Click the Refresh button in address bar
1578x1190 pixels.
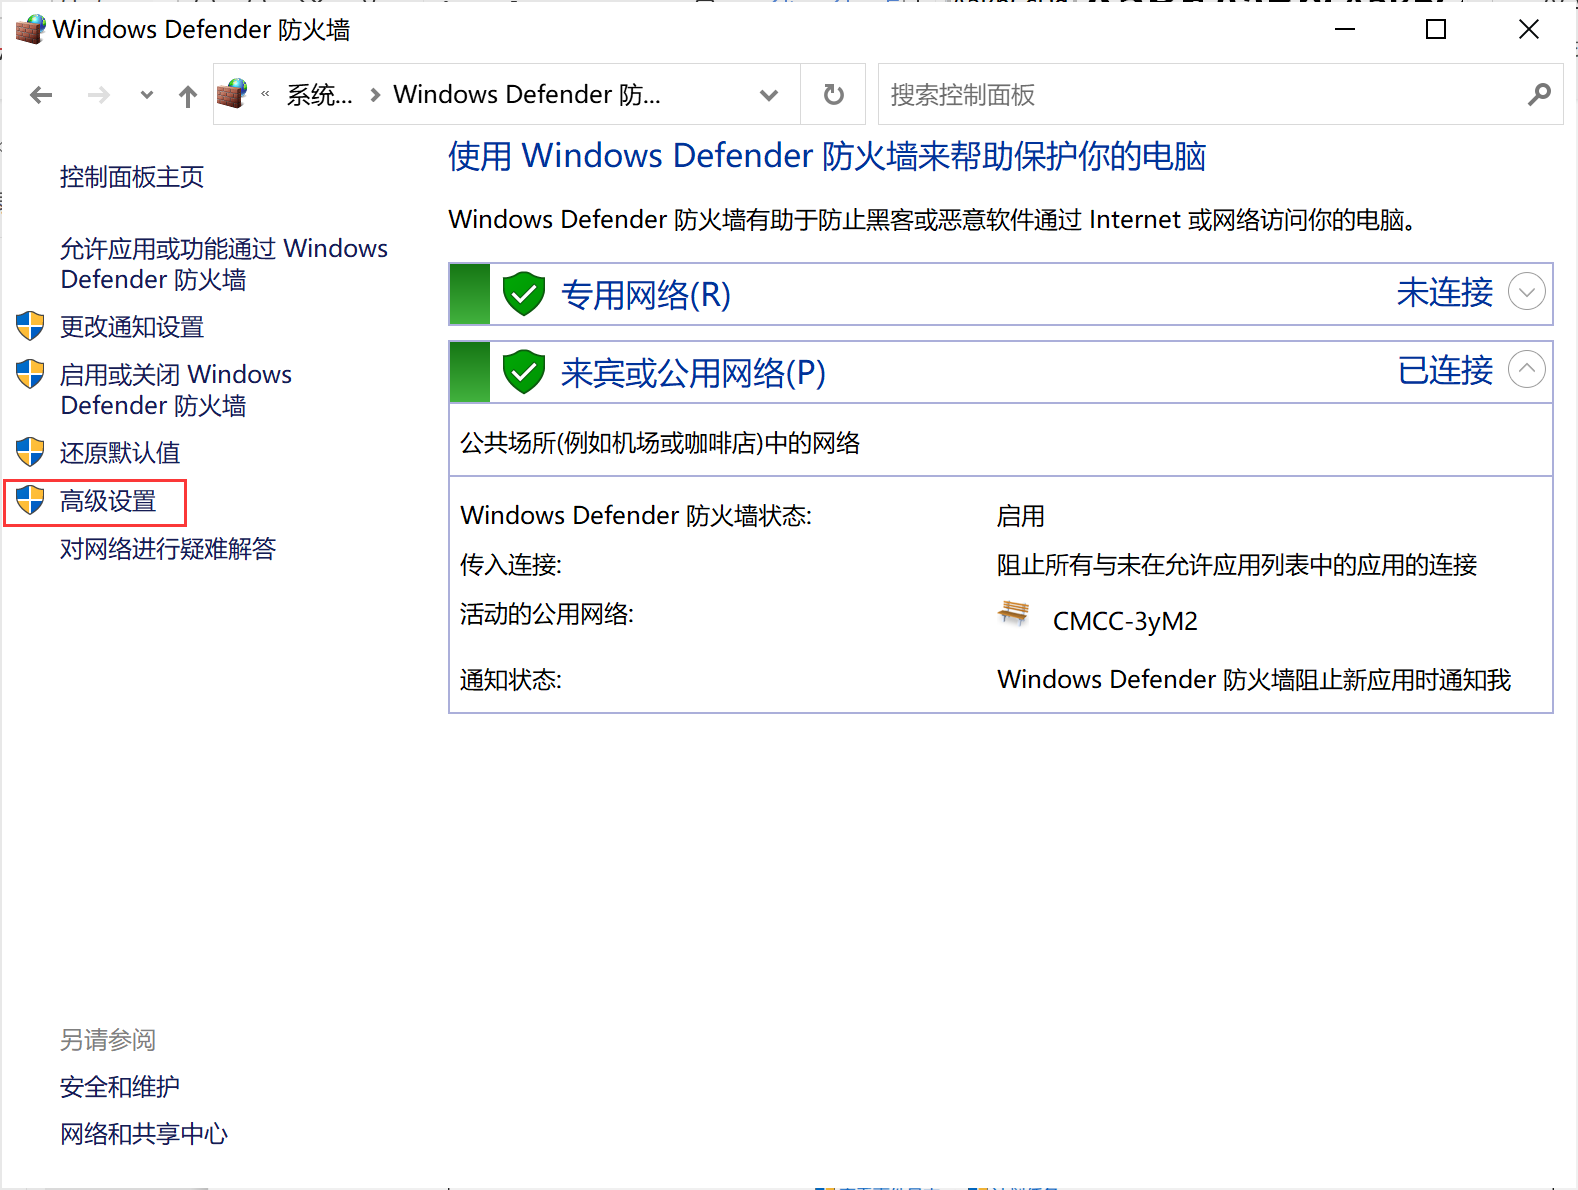coord(833,95)
